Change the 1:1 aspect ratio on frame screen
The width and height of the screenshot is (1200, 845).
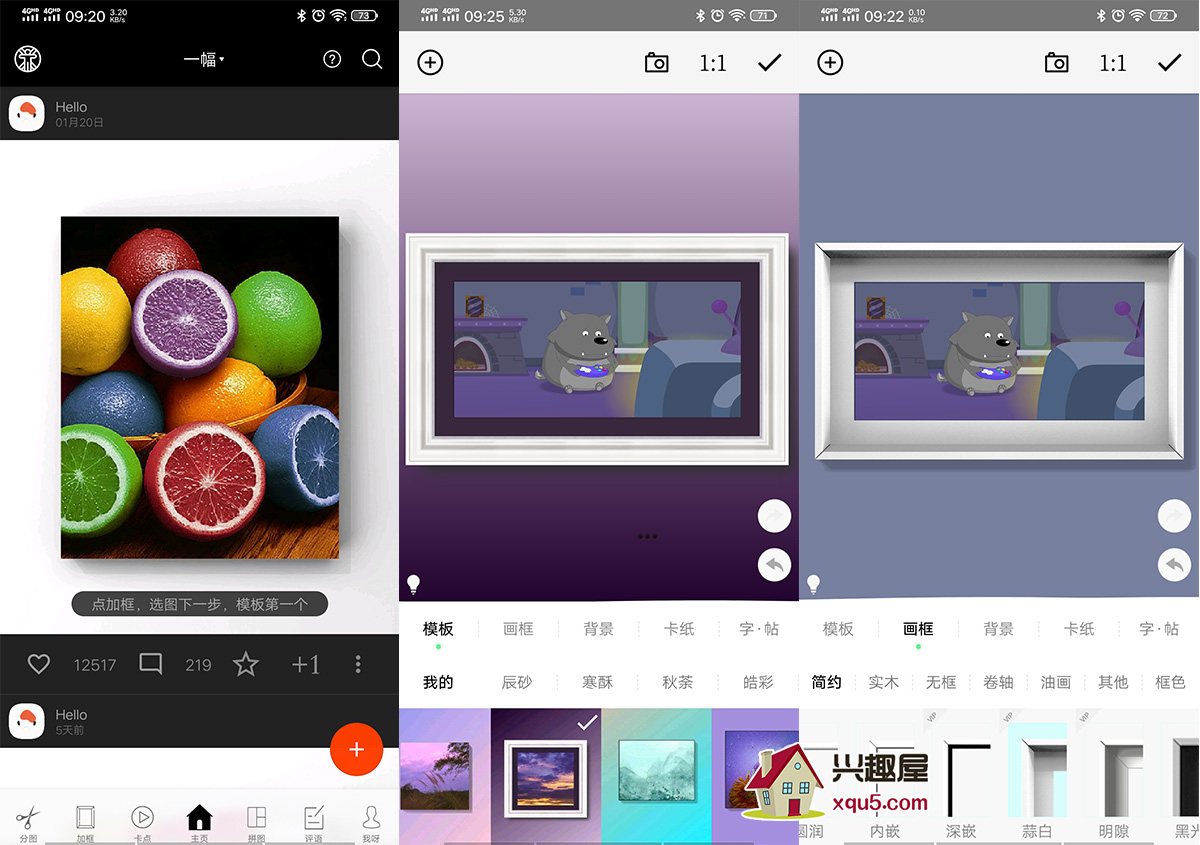[x=1113, y=63]
